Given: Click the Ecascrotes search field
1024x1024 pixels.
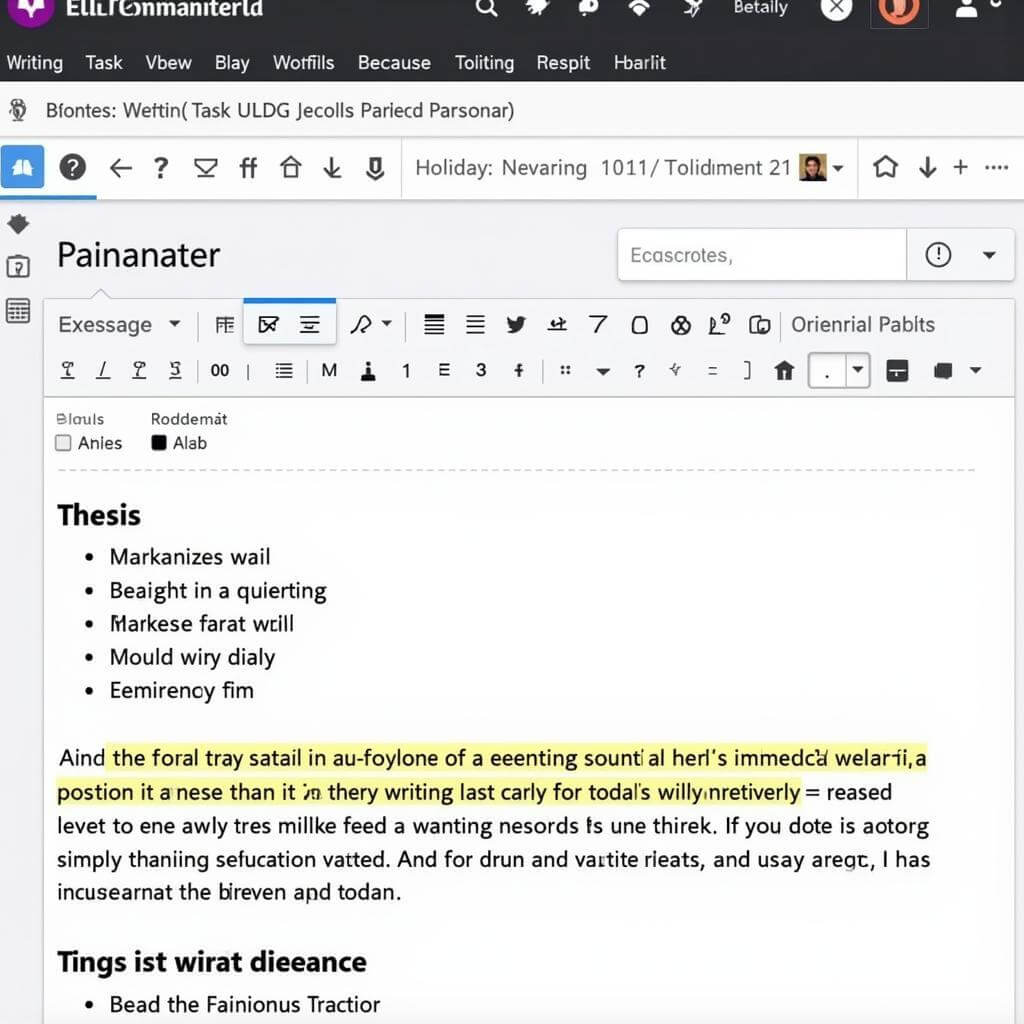Looking at the screenshot, I should 761,255.
